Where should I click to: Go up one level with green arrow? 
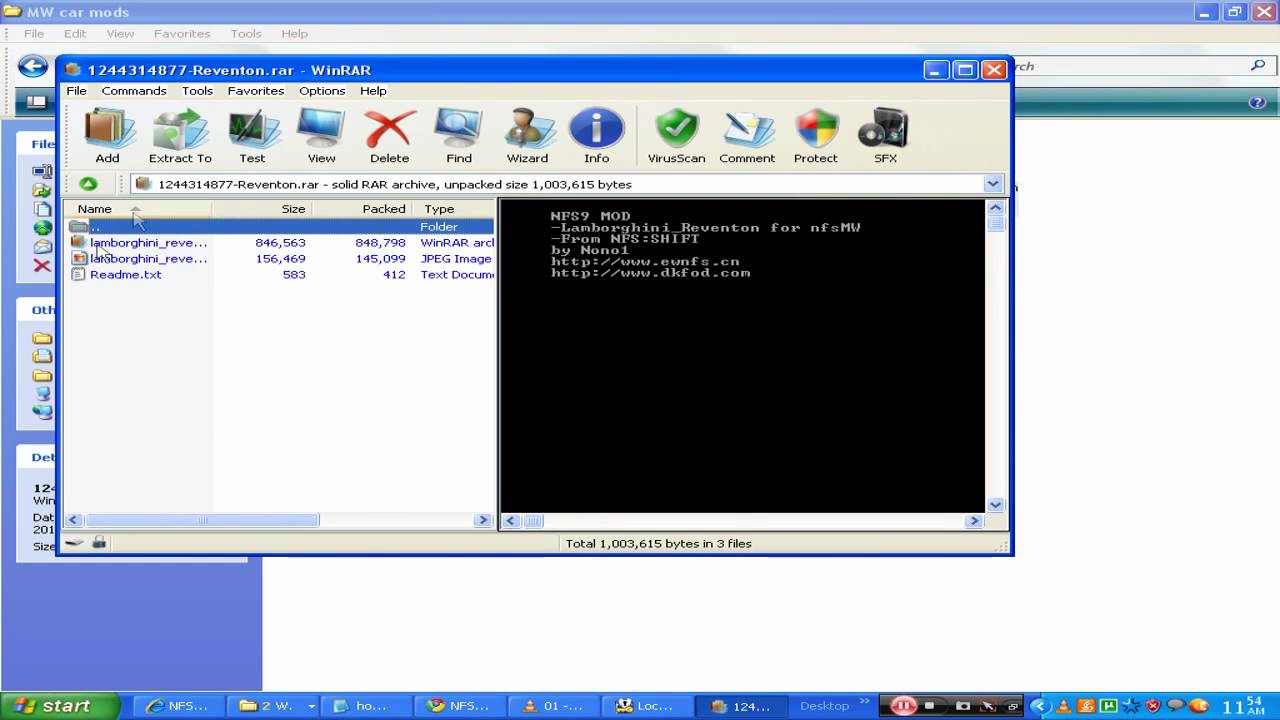click(88, 184)
